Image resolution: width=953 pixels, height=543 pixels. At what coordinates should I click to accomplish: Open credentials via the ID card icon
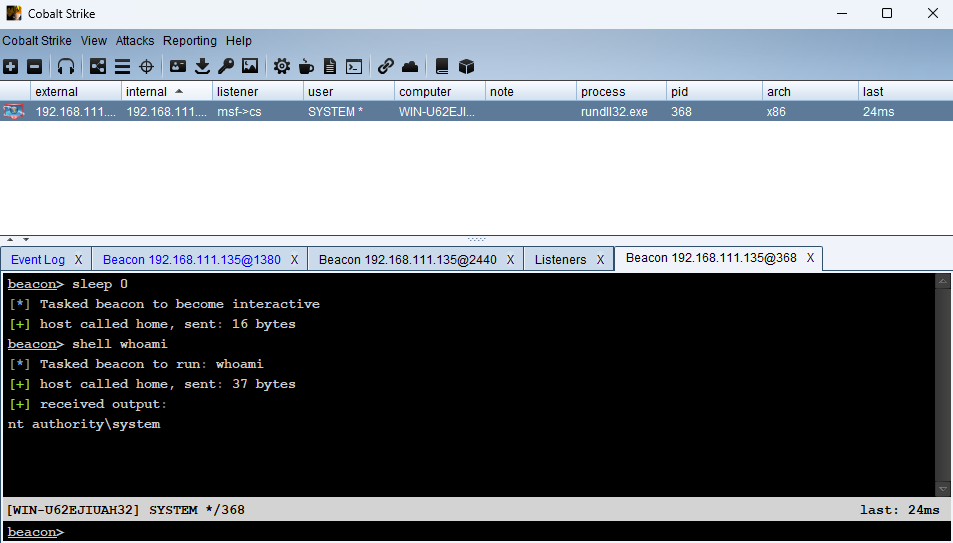pos(178,66)
